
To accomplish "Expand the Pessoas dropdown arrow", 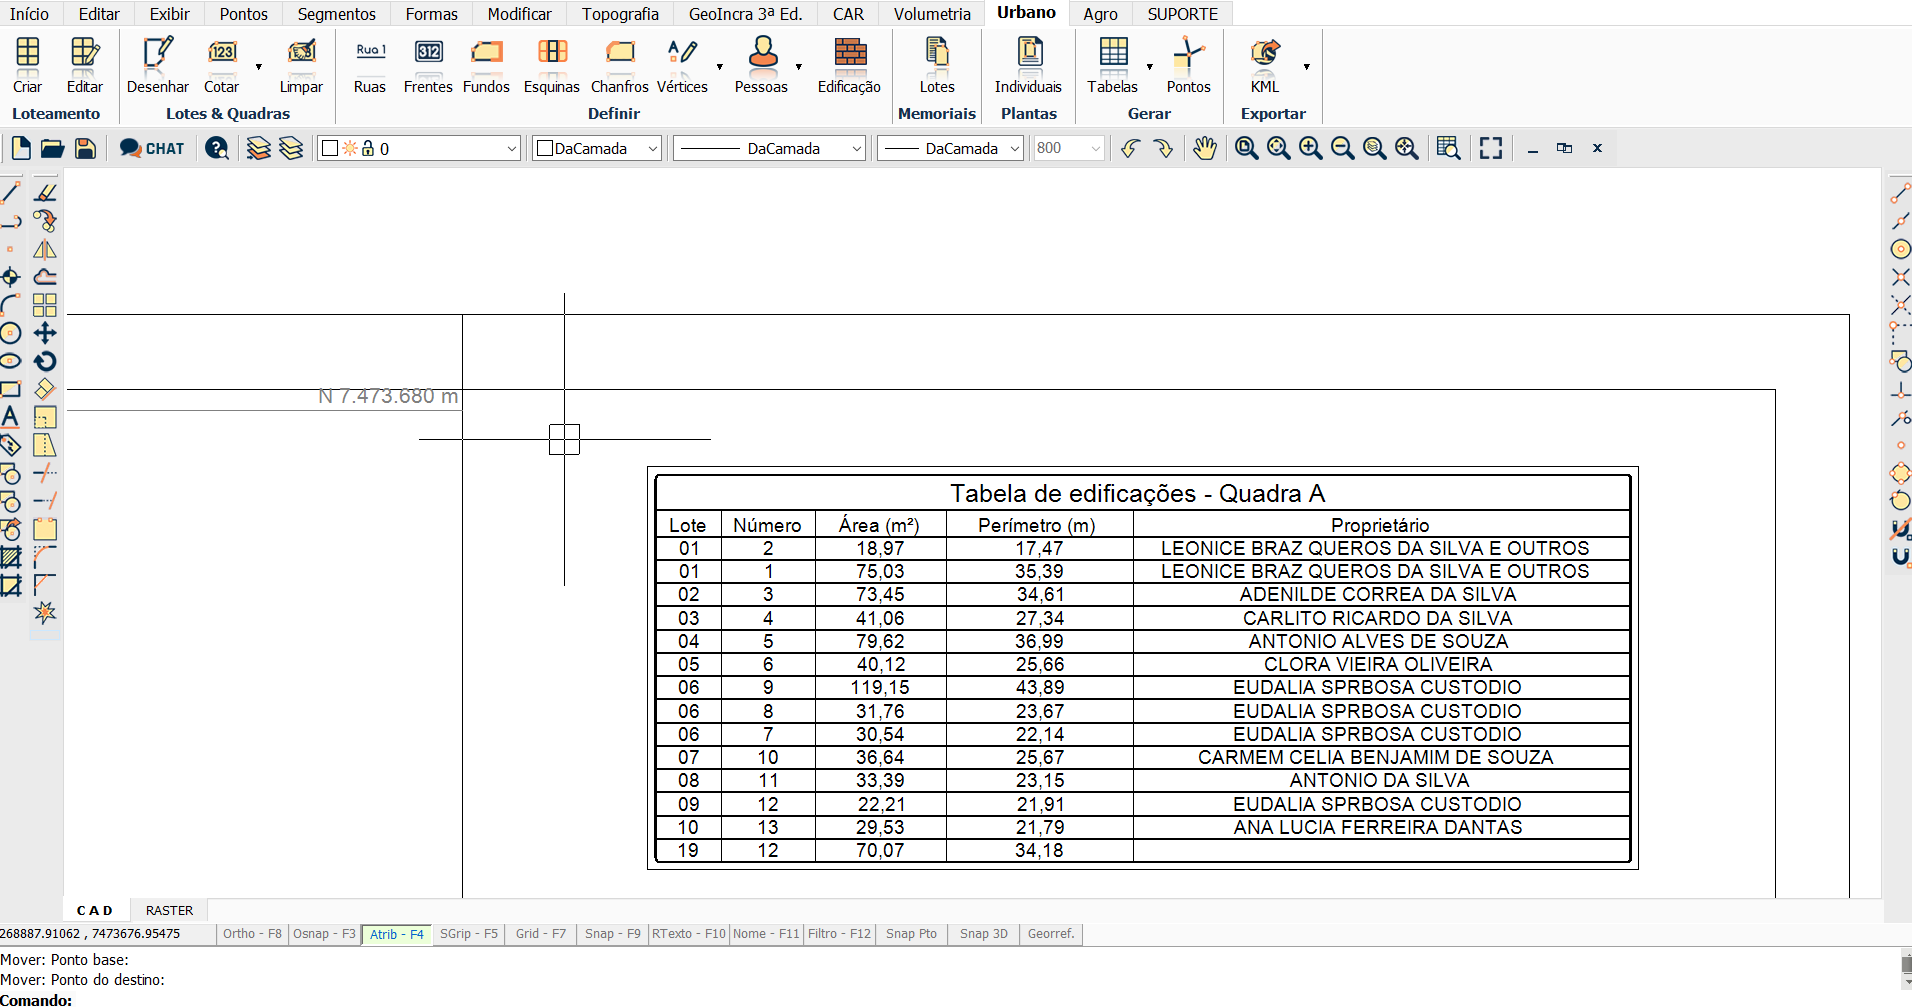I will 798,66.
